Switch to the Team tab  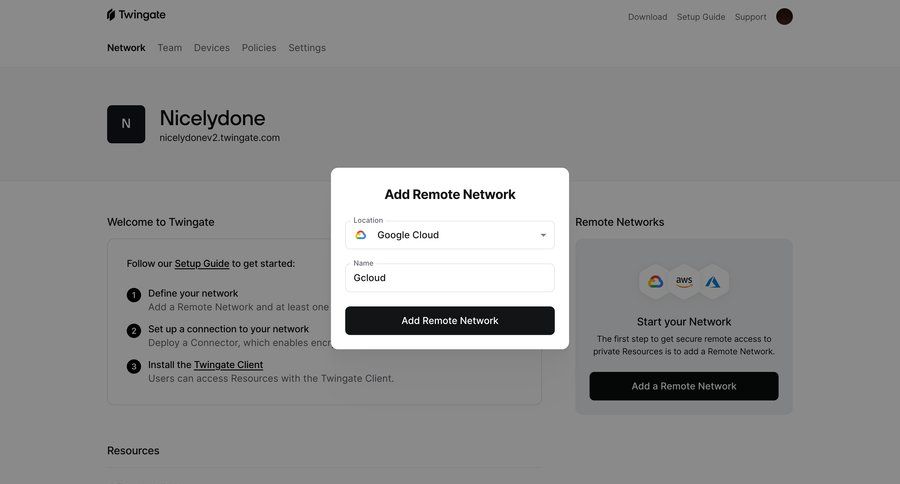pos(170,48)
